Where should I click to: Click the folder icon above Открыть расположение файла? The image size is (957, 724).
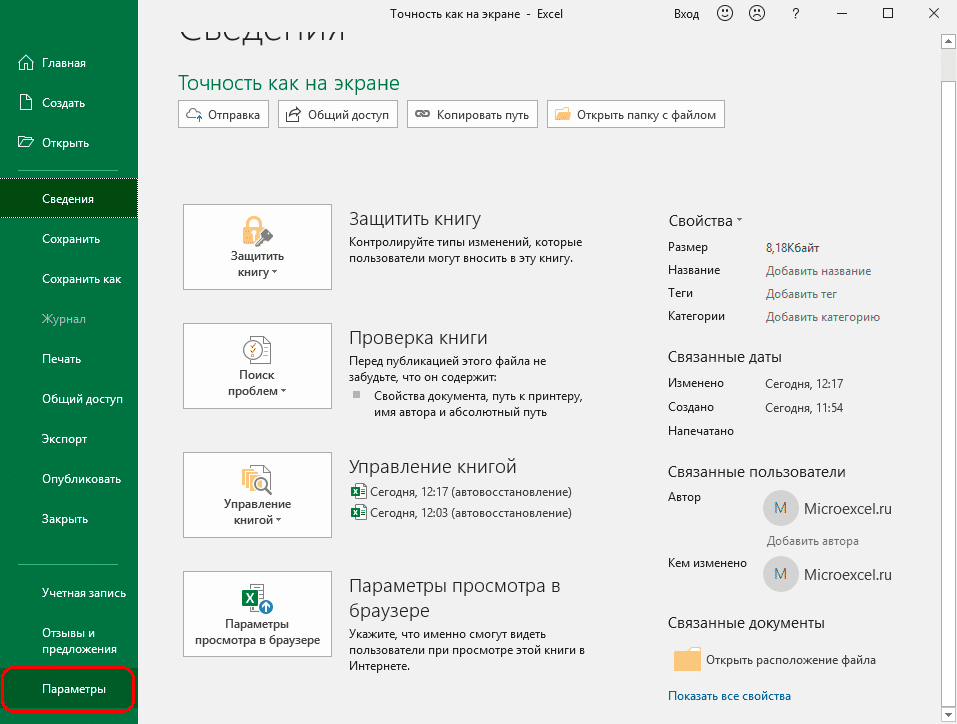(687, 659)
